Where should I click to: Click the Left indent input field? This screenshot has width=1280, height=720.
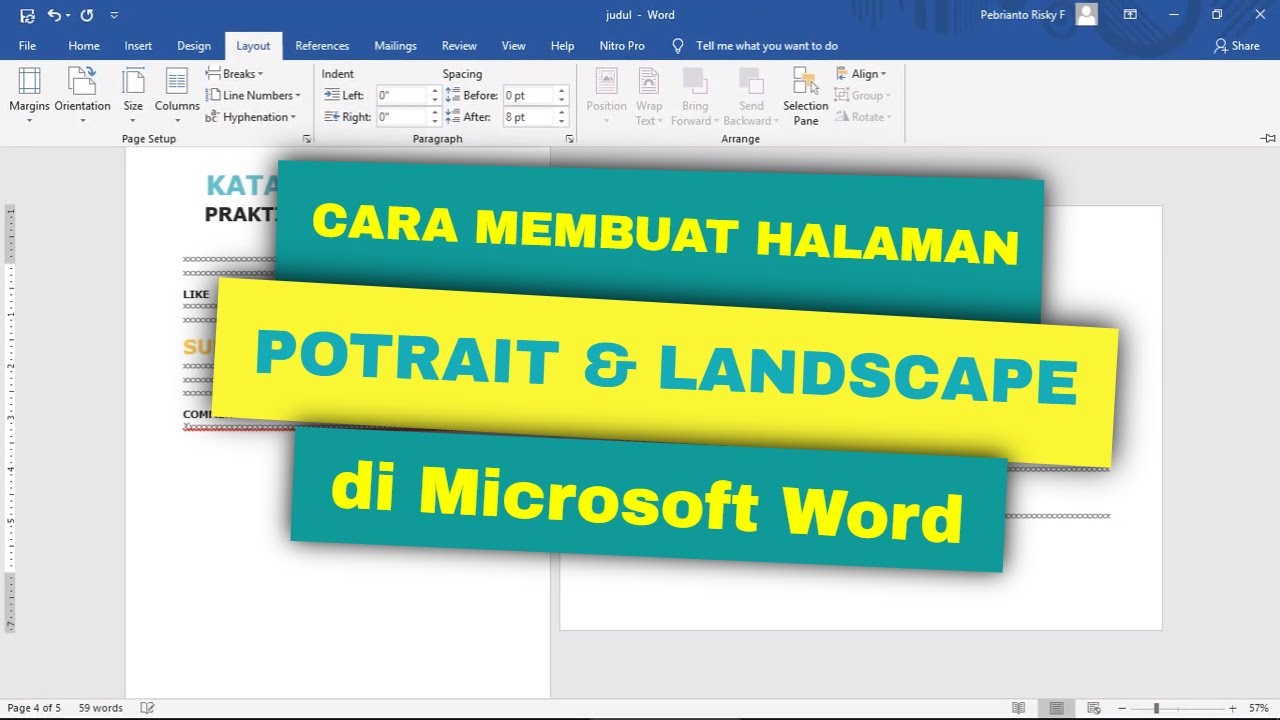(402, 96)
